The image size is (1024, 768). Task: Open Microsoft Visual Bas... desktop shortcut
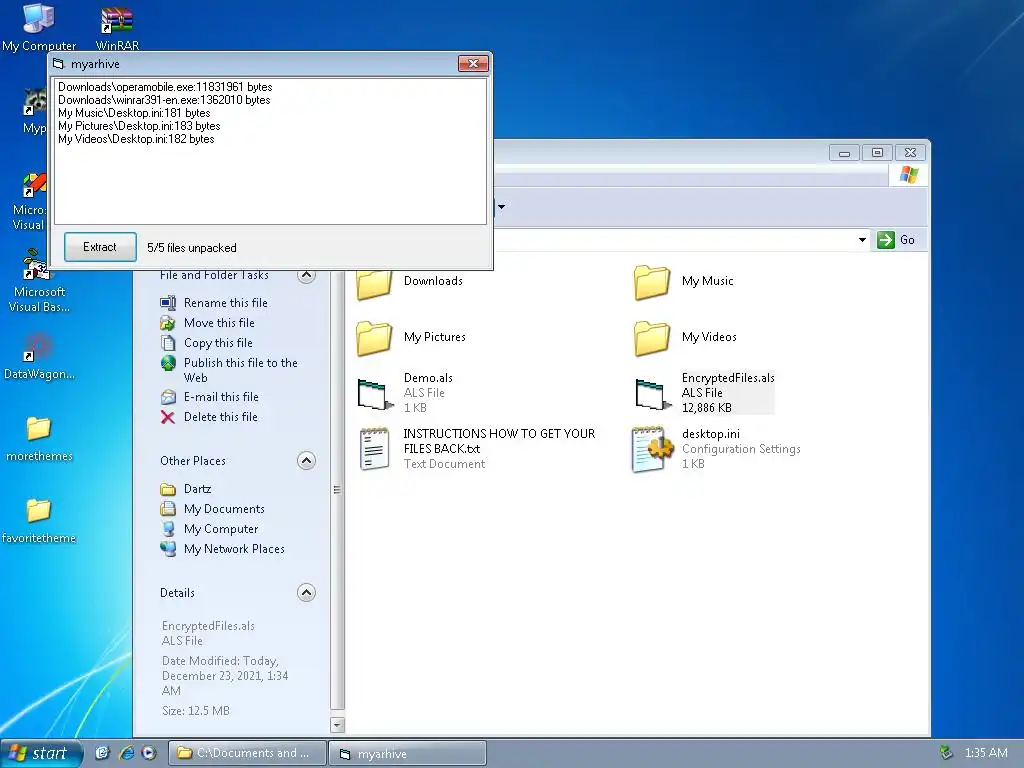point(39,282)
